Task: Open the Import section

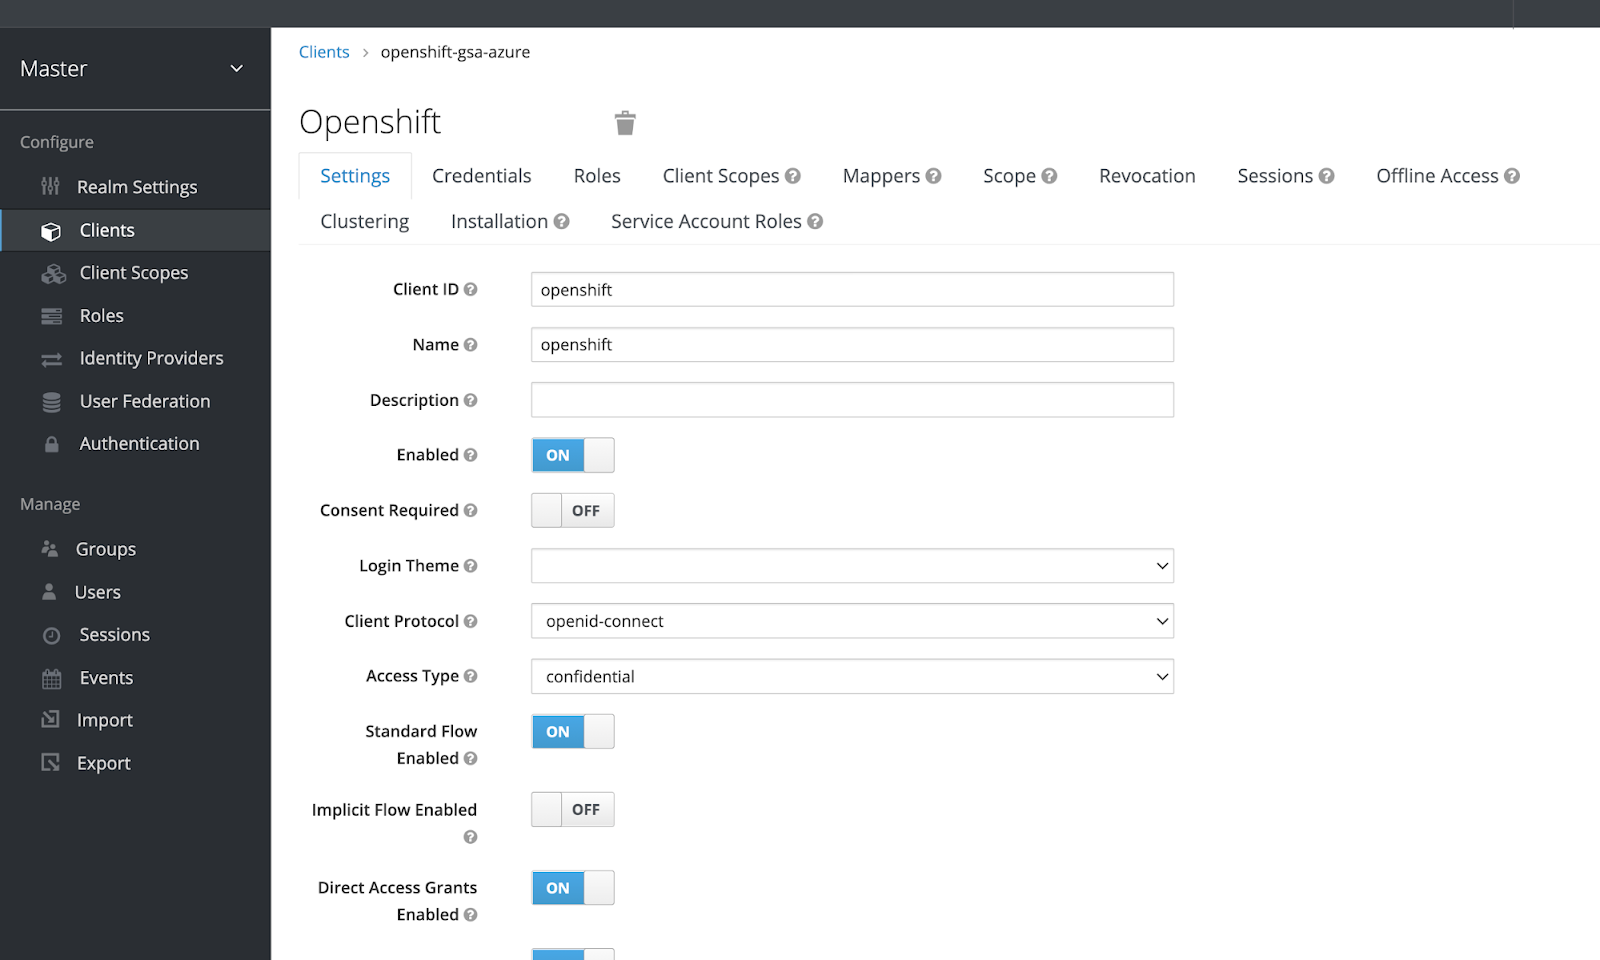Action: pyautogui.click(x=105, y=719)
